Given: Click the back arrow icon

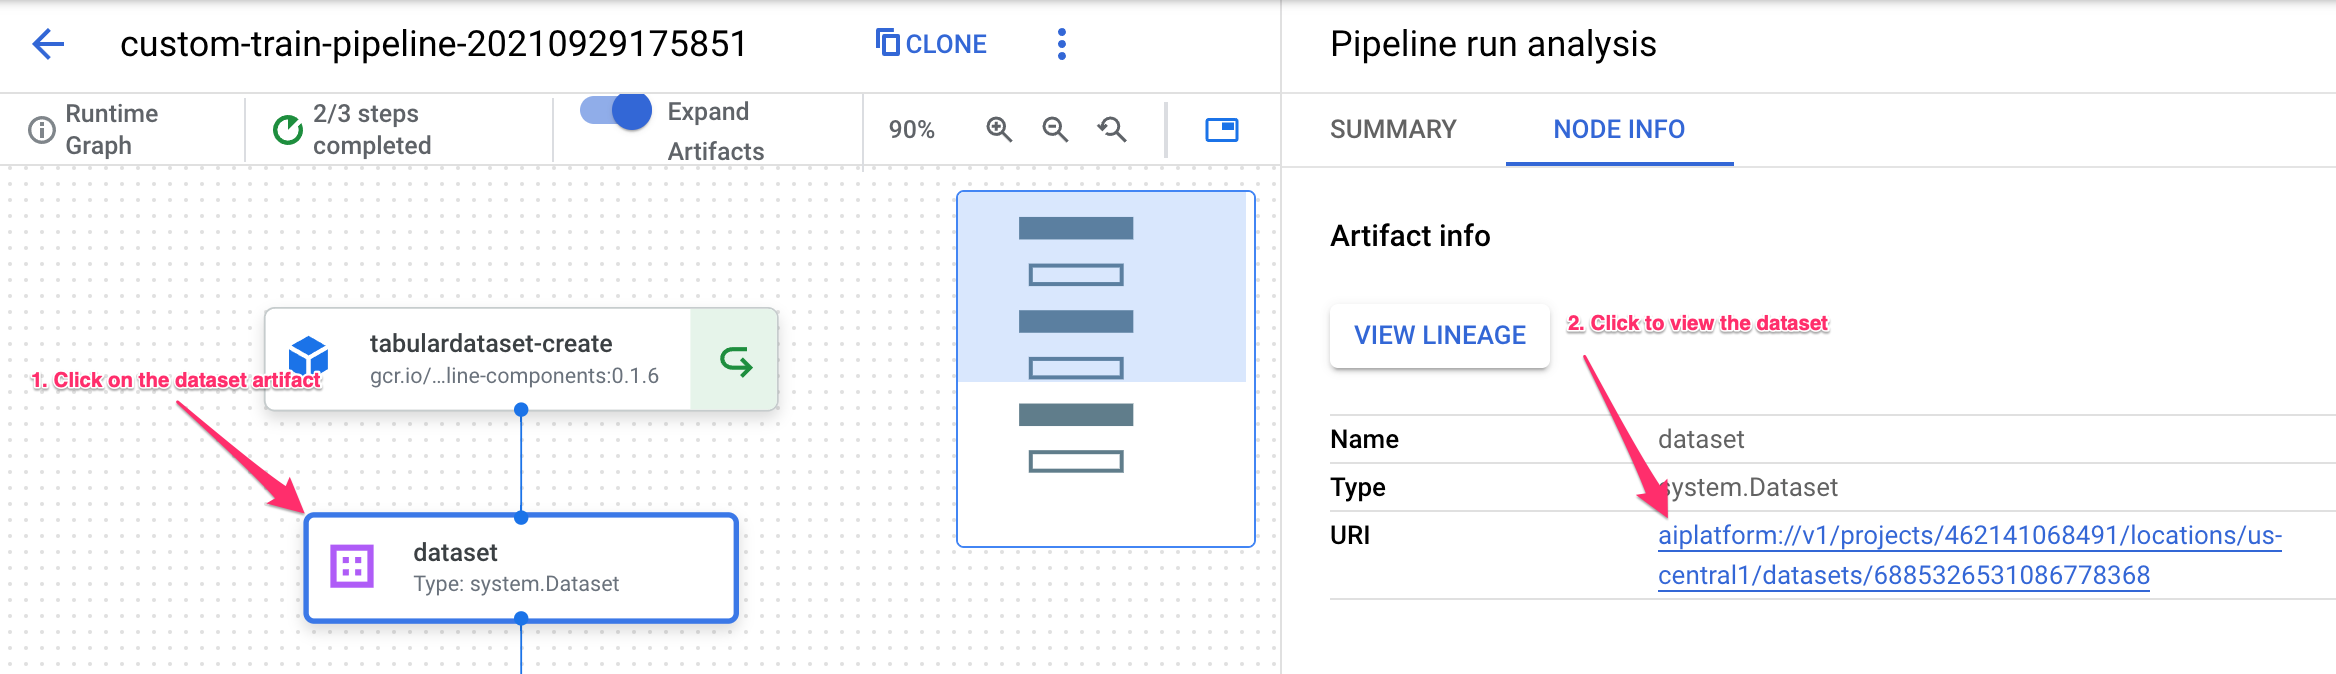Looking at the screenshot, I should point(48,44).
